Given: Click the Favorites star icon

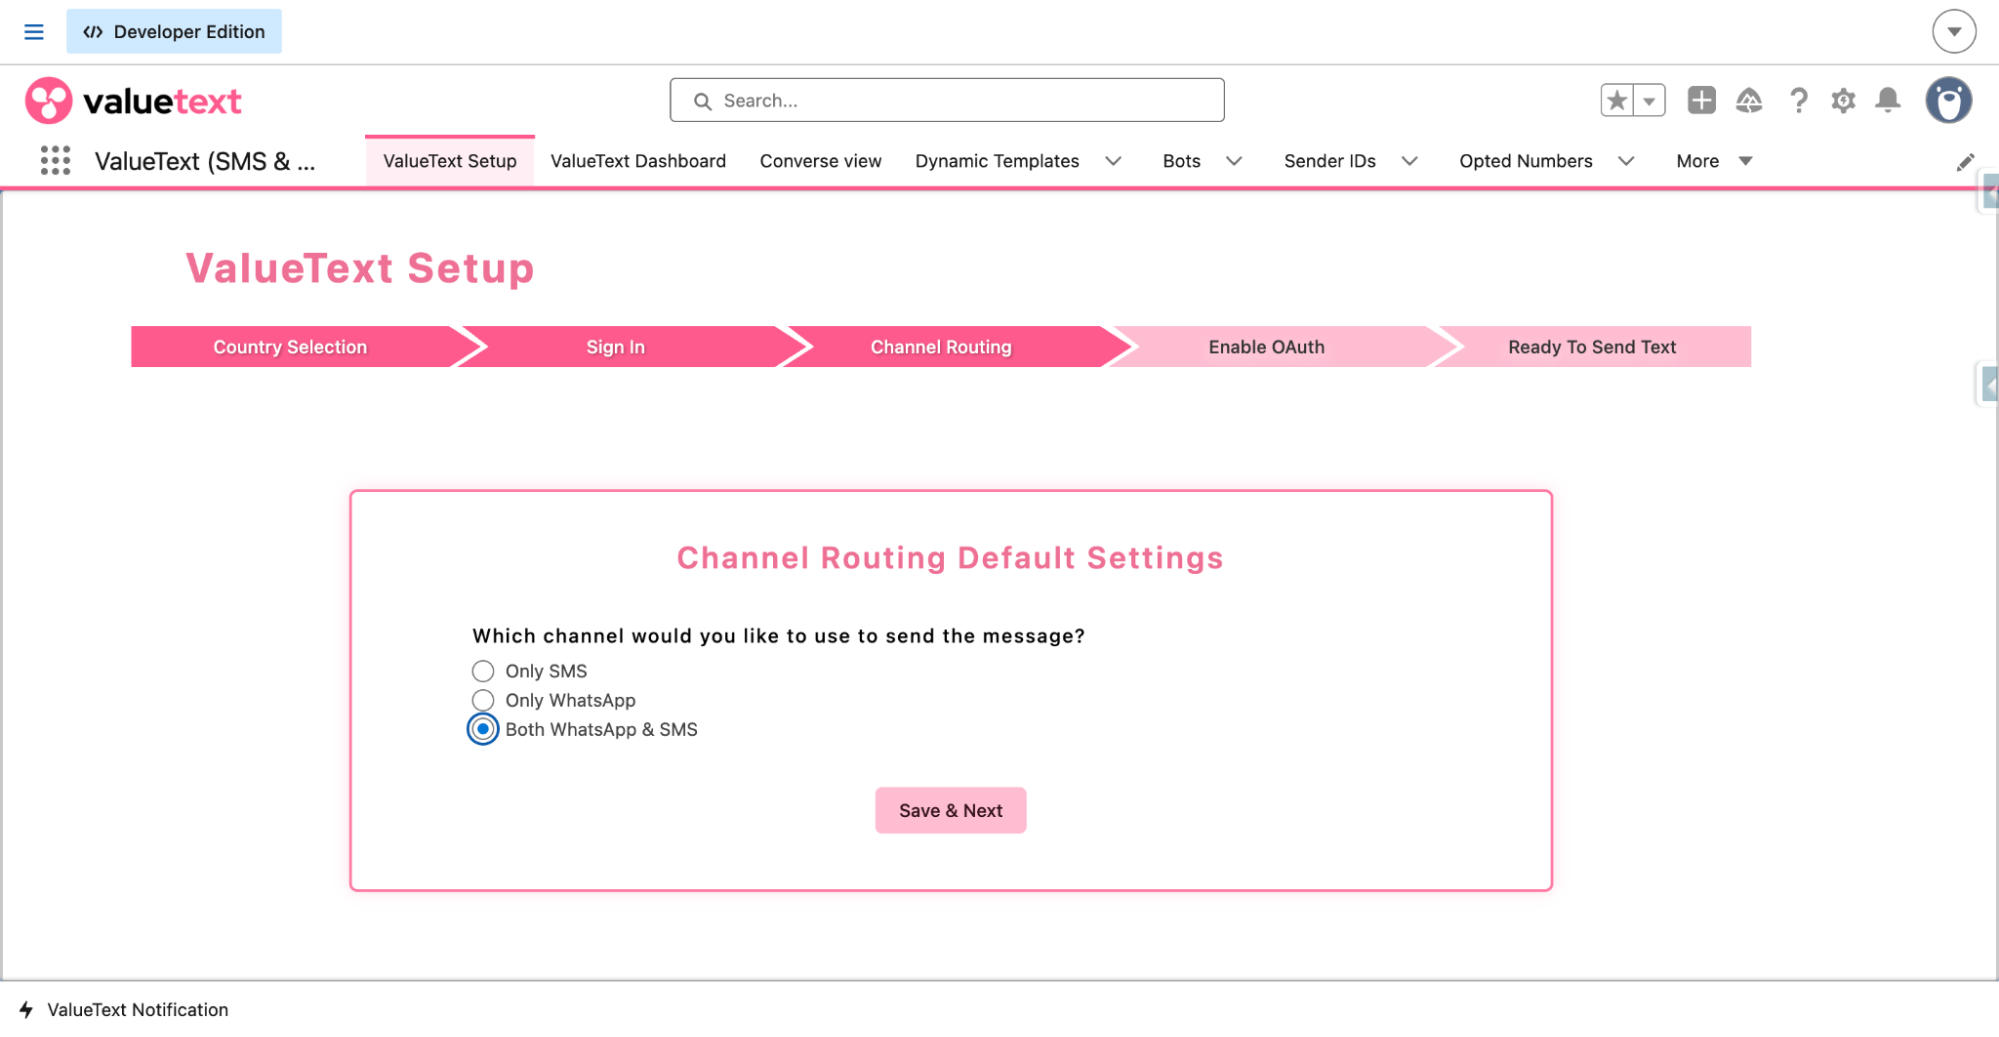Looking at the screenshot, I should 1617,100.
